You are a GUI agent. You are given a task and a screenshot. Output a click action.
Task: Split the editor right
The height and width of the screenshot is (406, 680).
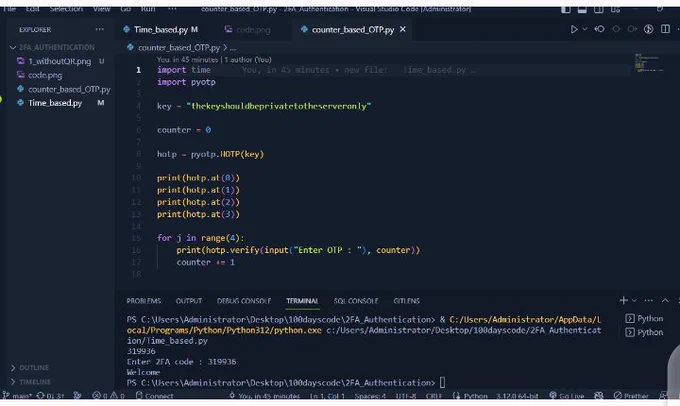(x=665, y=29)
